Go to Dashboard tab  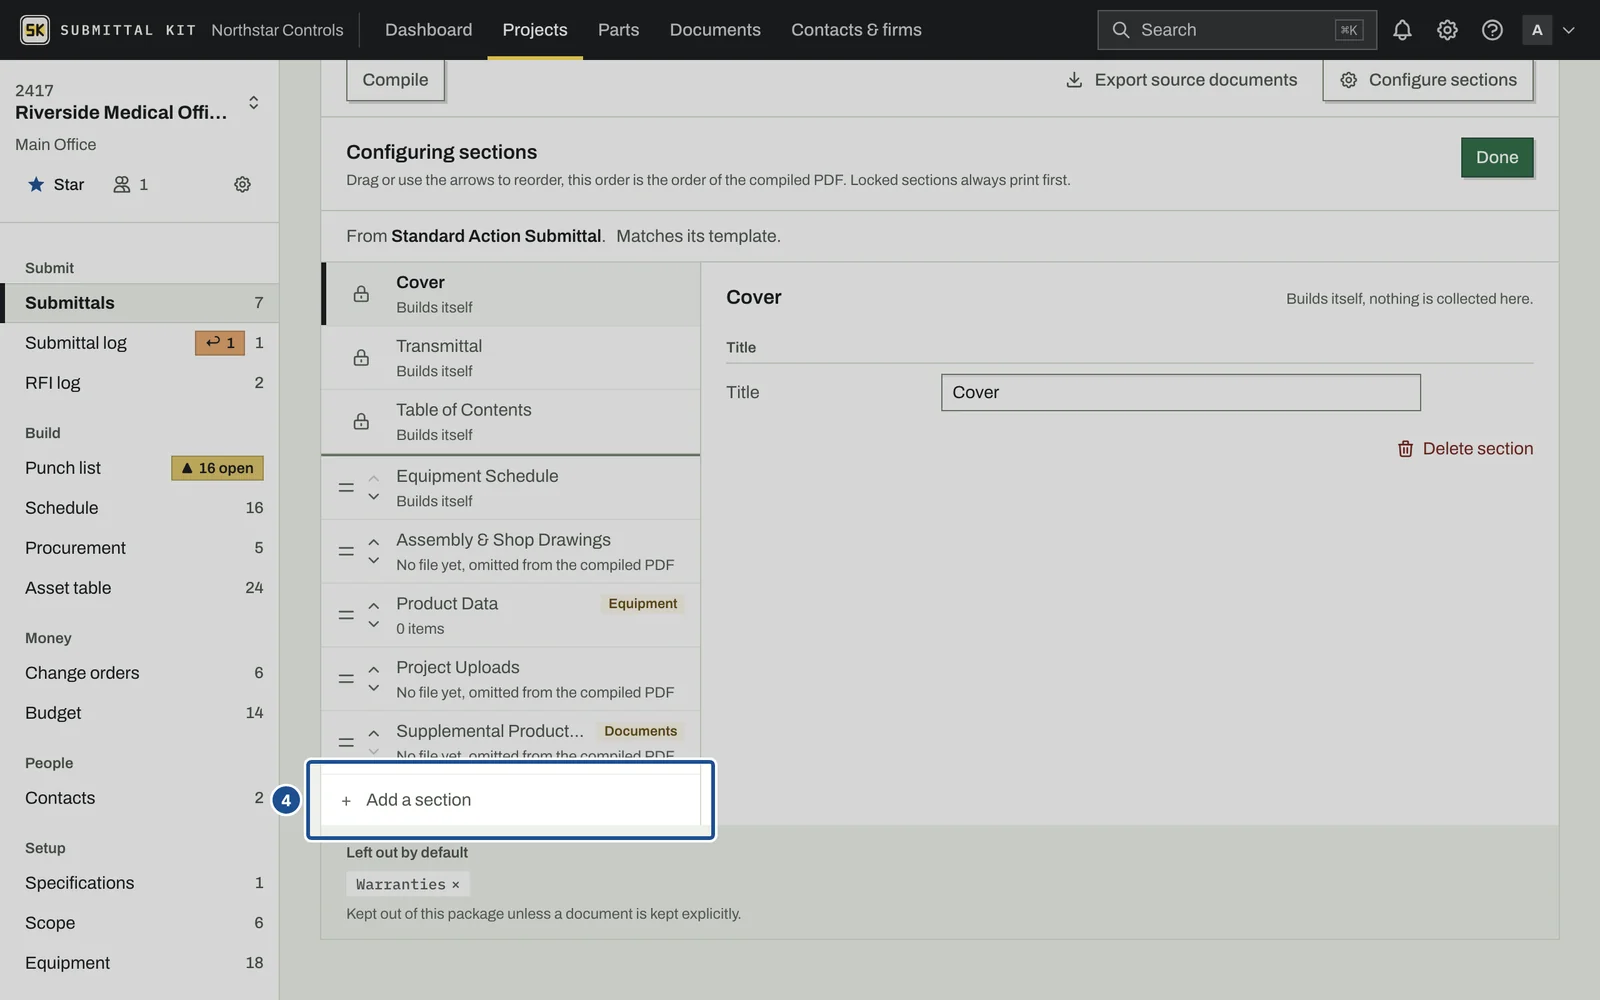(x=428, y=30)
